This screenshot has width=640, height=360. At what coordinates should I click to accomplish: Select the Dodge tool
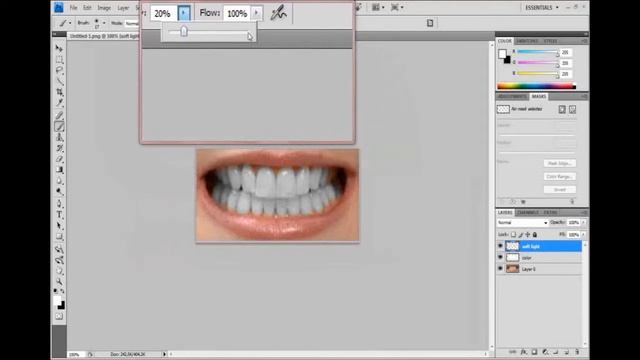[60, 191]
